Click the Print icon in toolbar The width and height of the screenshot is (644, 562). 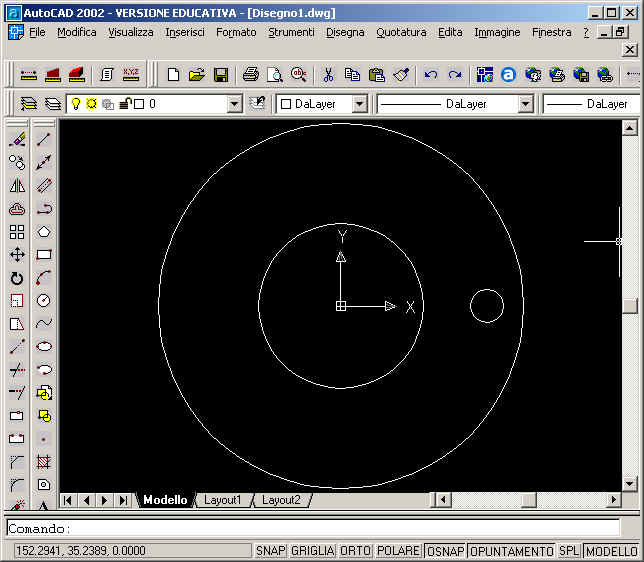(251, 75)
